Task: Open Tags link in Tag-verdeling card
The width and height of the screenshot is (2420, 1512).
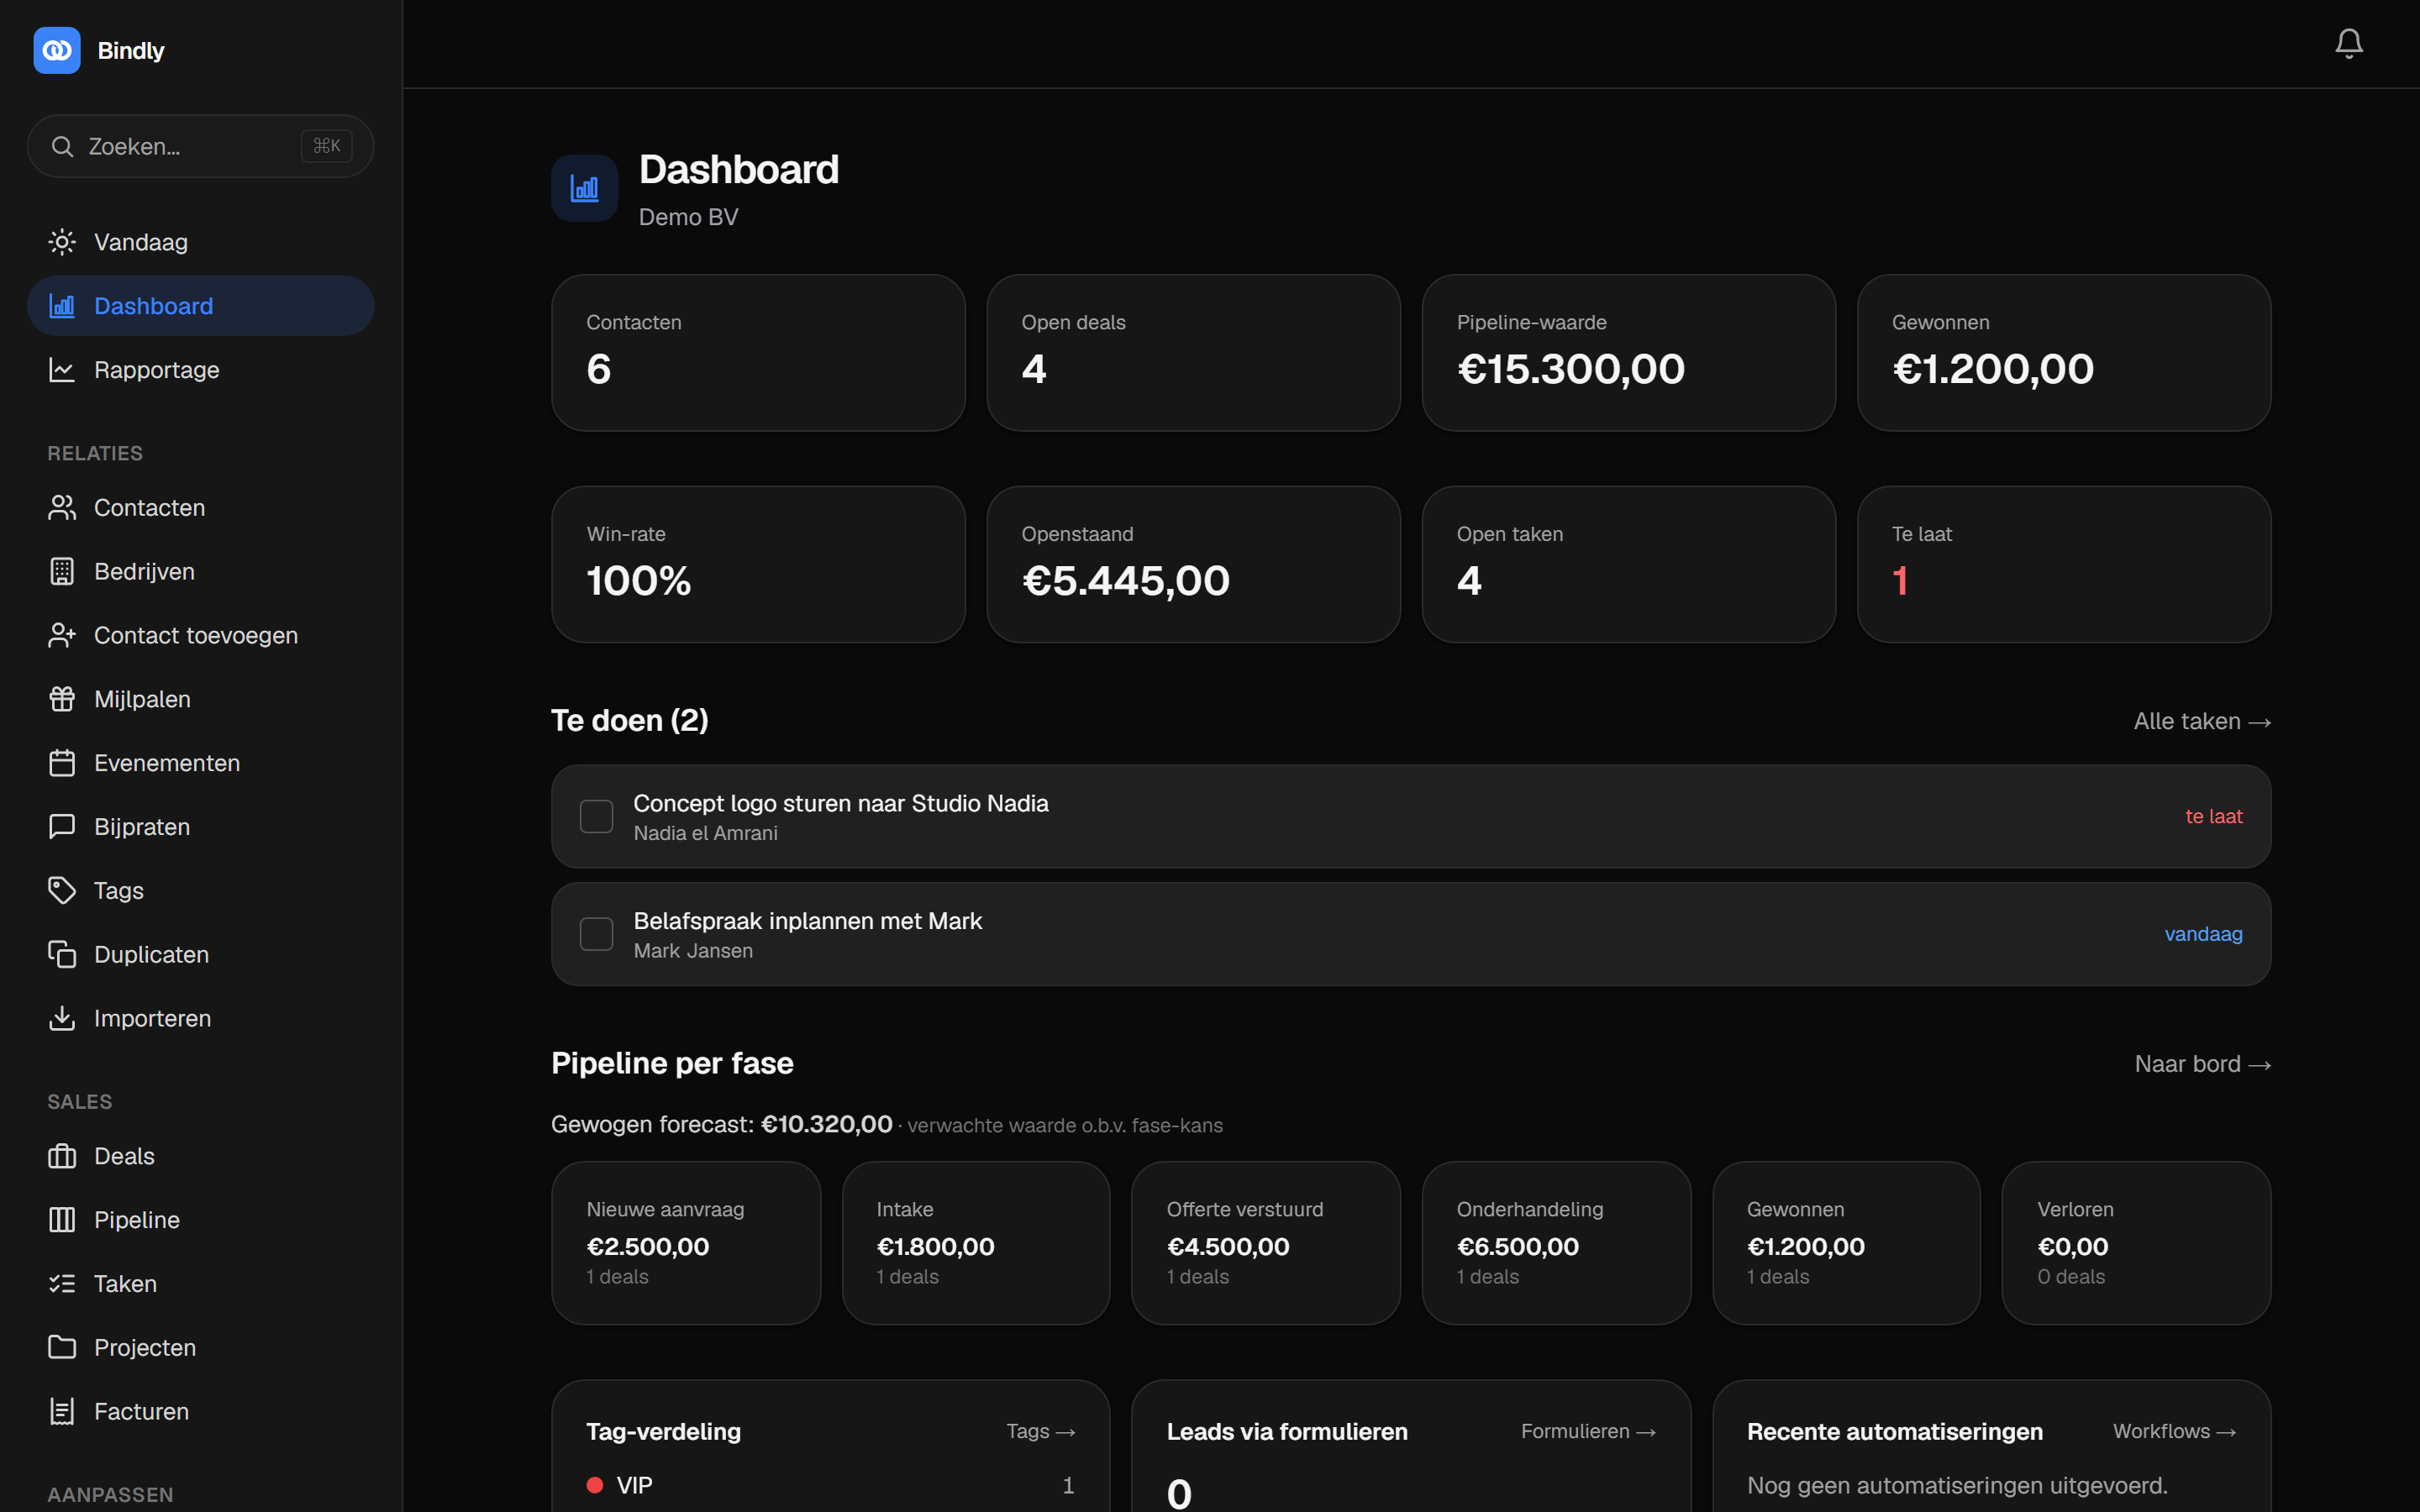Action: coord(1040,1431)
